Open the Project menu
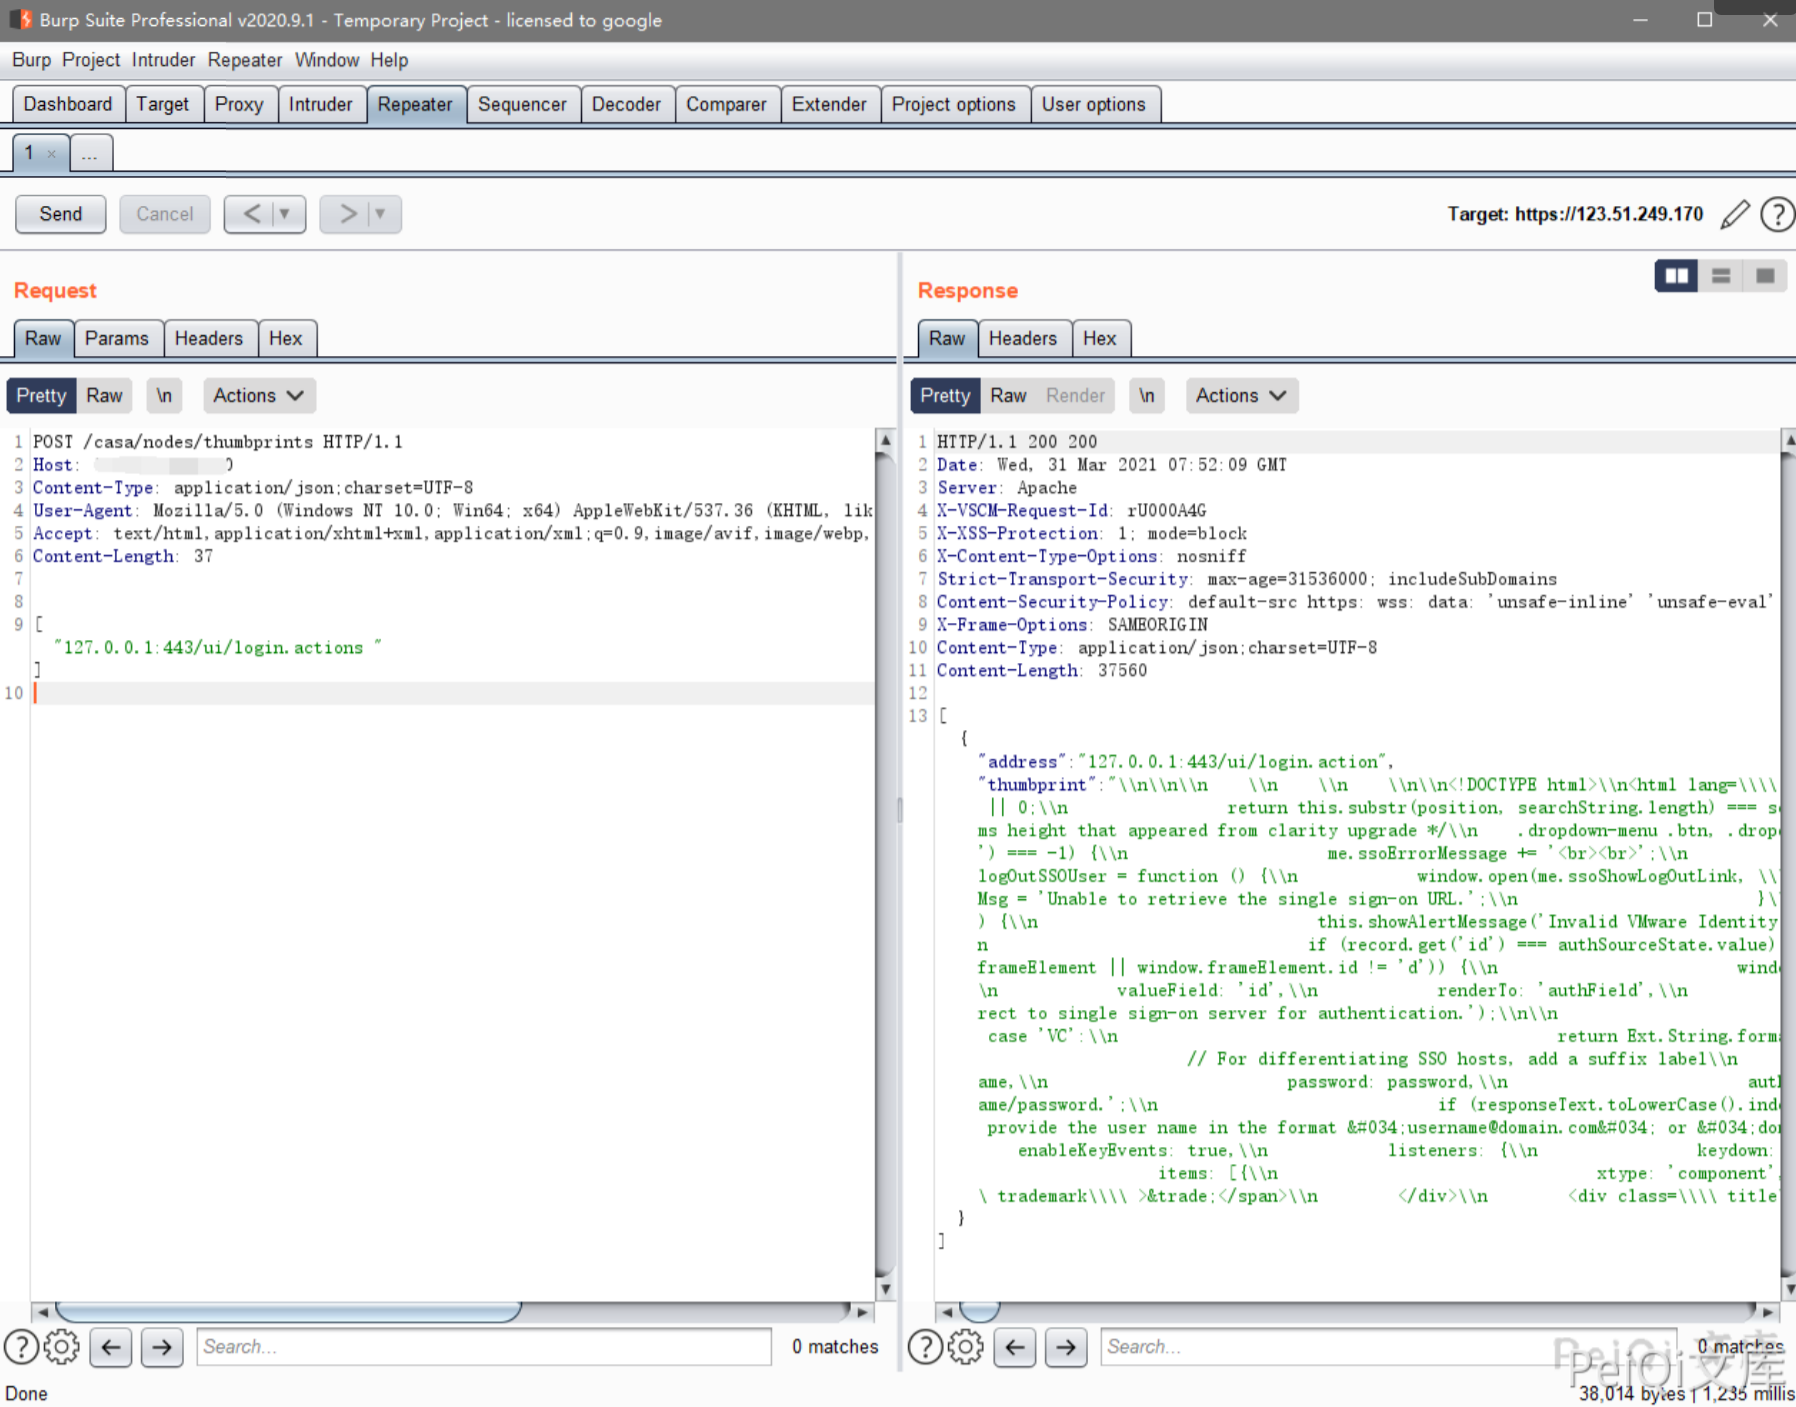 90,60
